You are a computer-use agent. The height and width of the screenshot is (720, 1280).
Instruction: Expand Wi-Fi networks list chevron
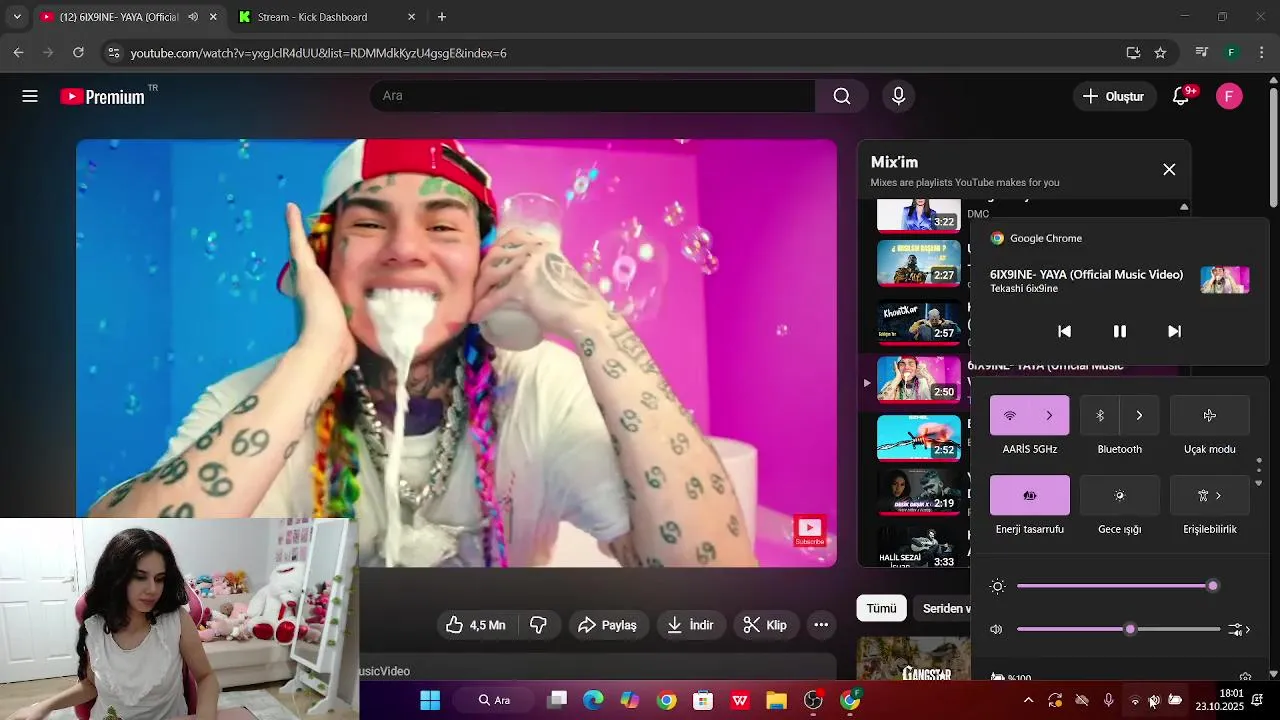tap(1049, 415)
